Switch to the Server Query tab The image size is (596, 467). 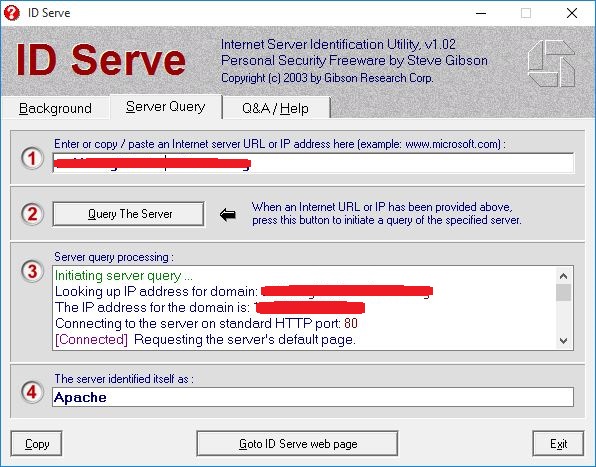click(x=166, y=107)
